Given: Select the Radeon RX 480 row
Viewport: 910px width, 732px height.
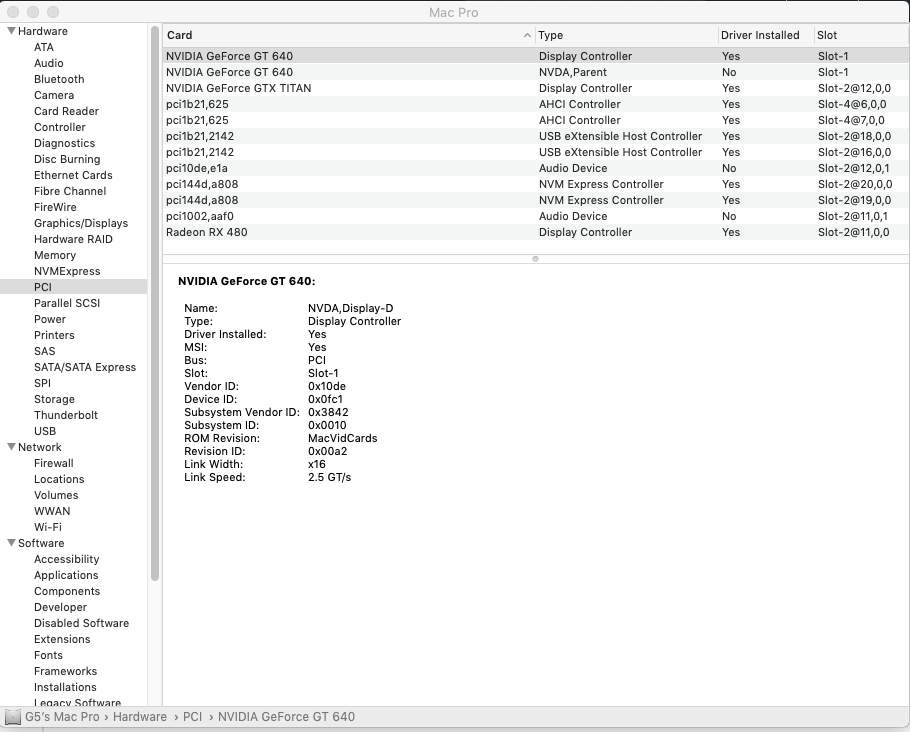Looking at the screenshot, I should tap(536, 232).
